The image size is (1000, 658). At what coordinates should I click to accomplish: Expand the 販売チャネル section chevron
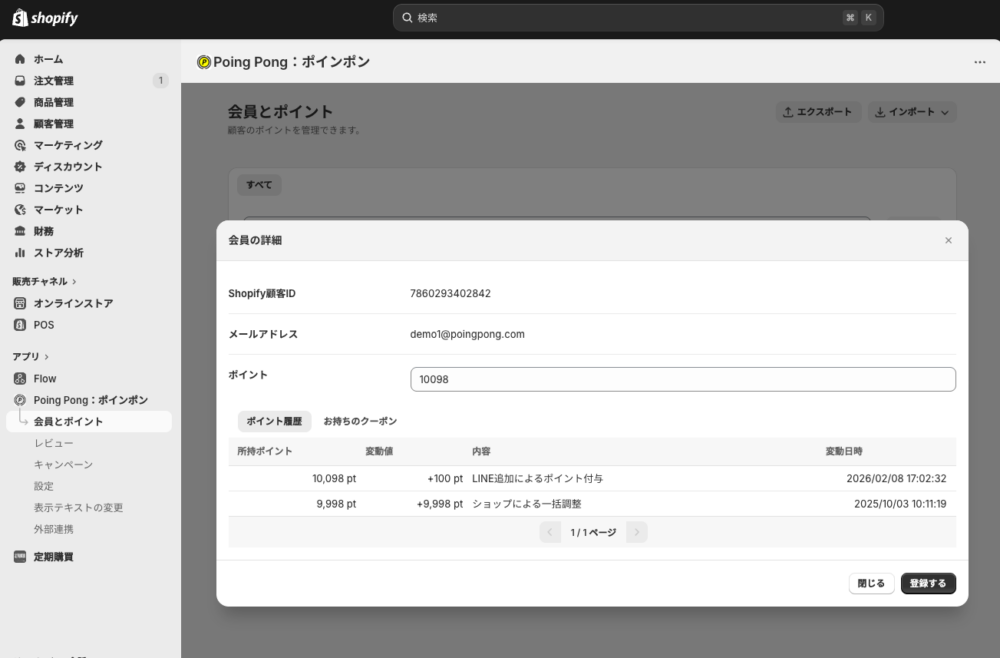[75, 282]
